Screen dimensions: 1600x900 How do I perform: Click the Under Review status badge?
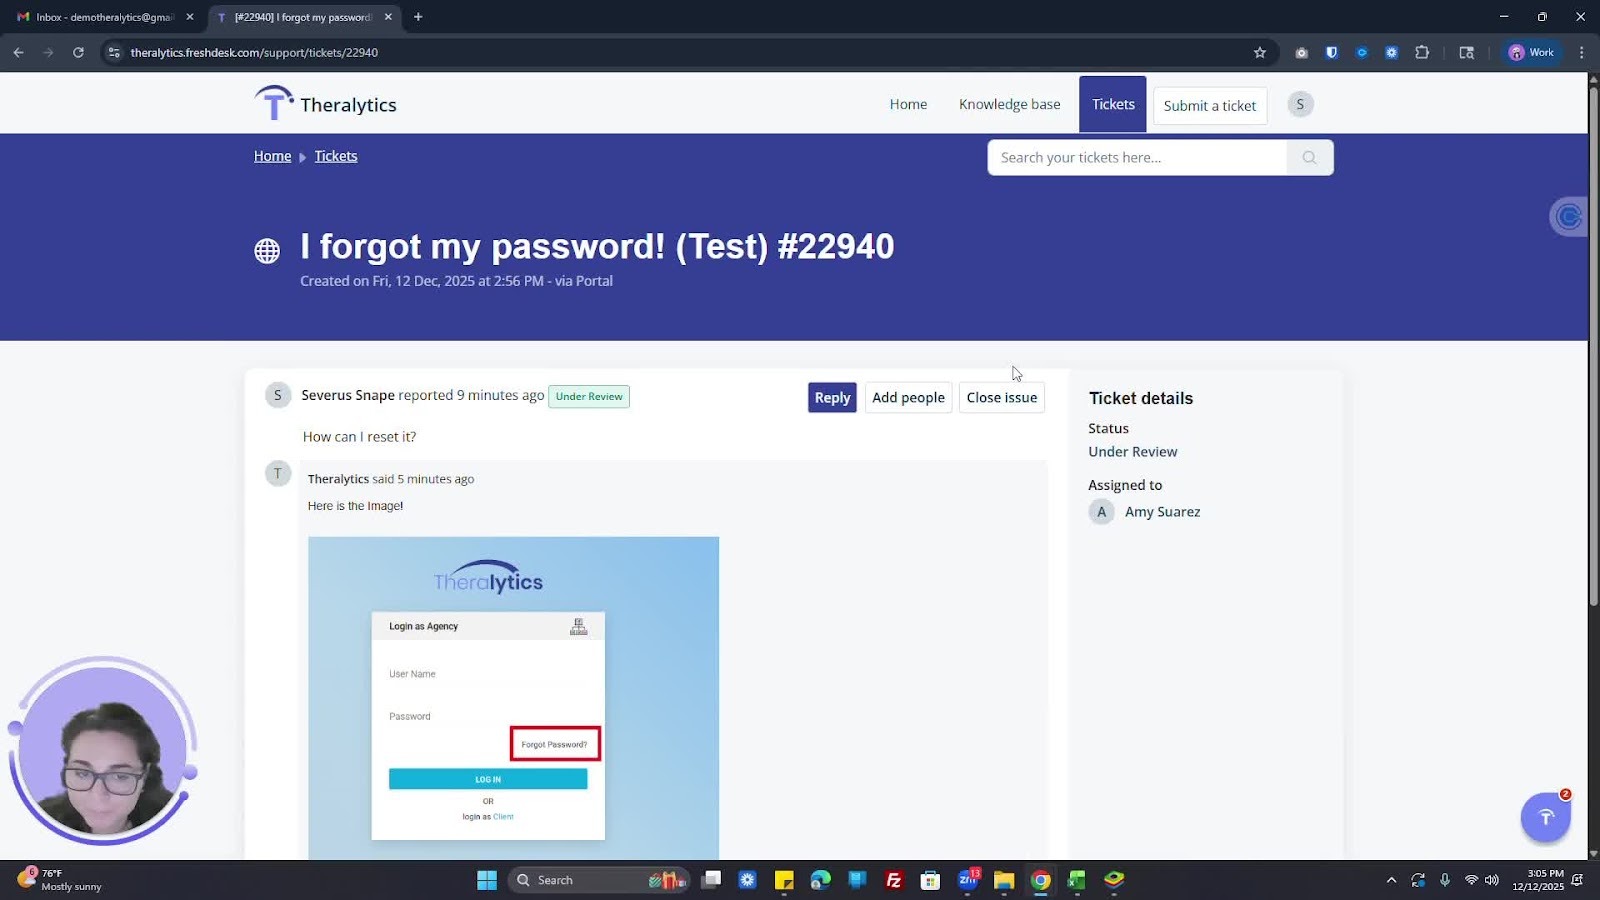click(589, 396)
